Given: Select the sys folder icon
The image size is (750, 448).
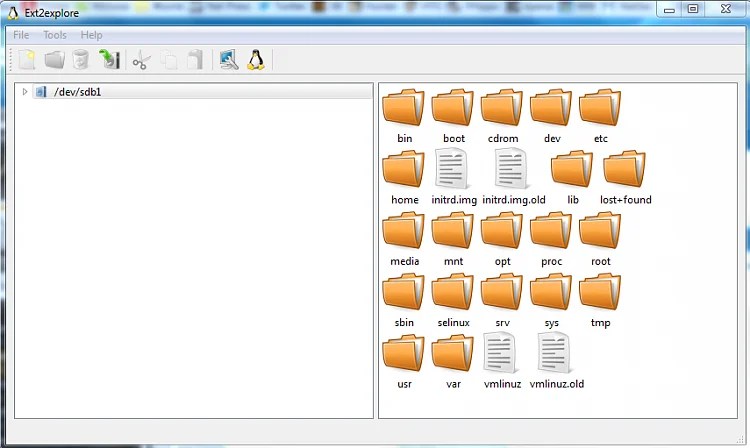Looking at the screenshot, I should pyautogui.click(x=551, y=292).
